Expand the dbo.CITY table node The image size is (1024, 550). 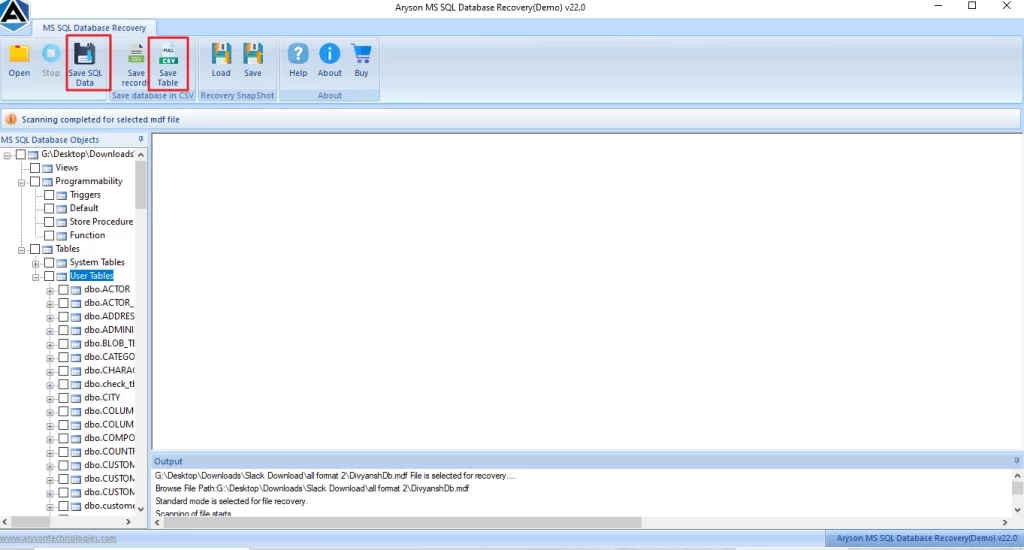coord(50,399)
